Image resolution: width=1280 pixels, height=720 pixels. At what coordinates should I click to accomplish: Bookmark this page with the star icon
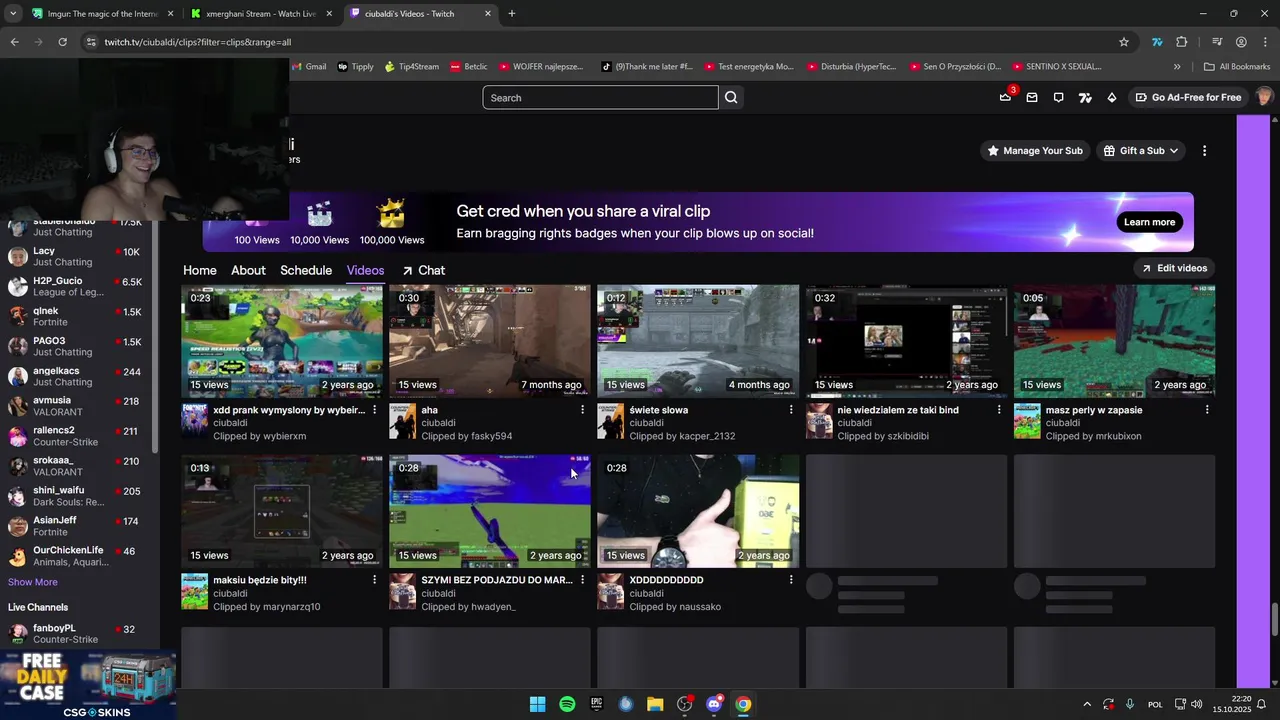tap(1124, 42)
